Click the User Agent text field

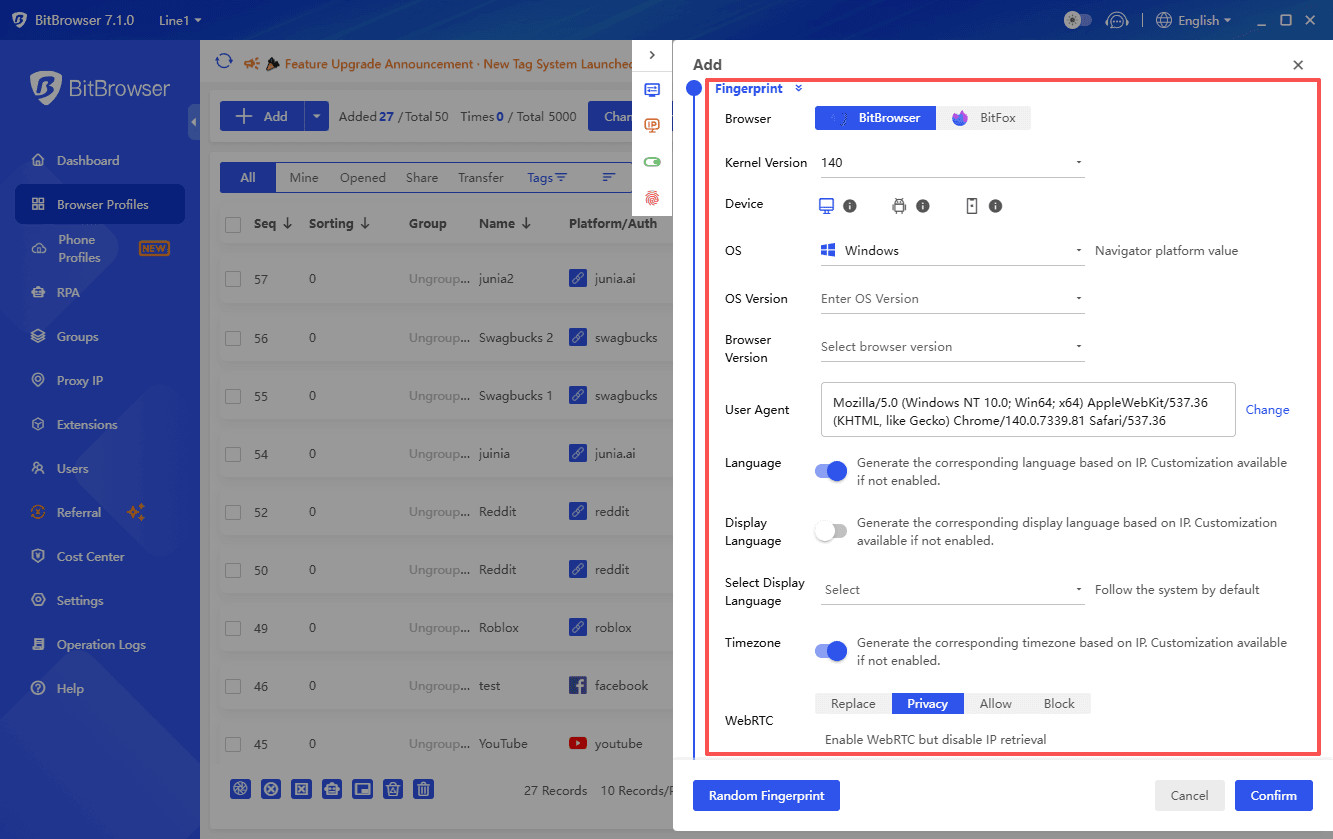(x=1028, y=410)
